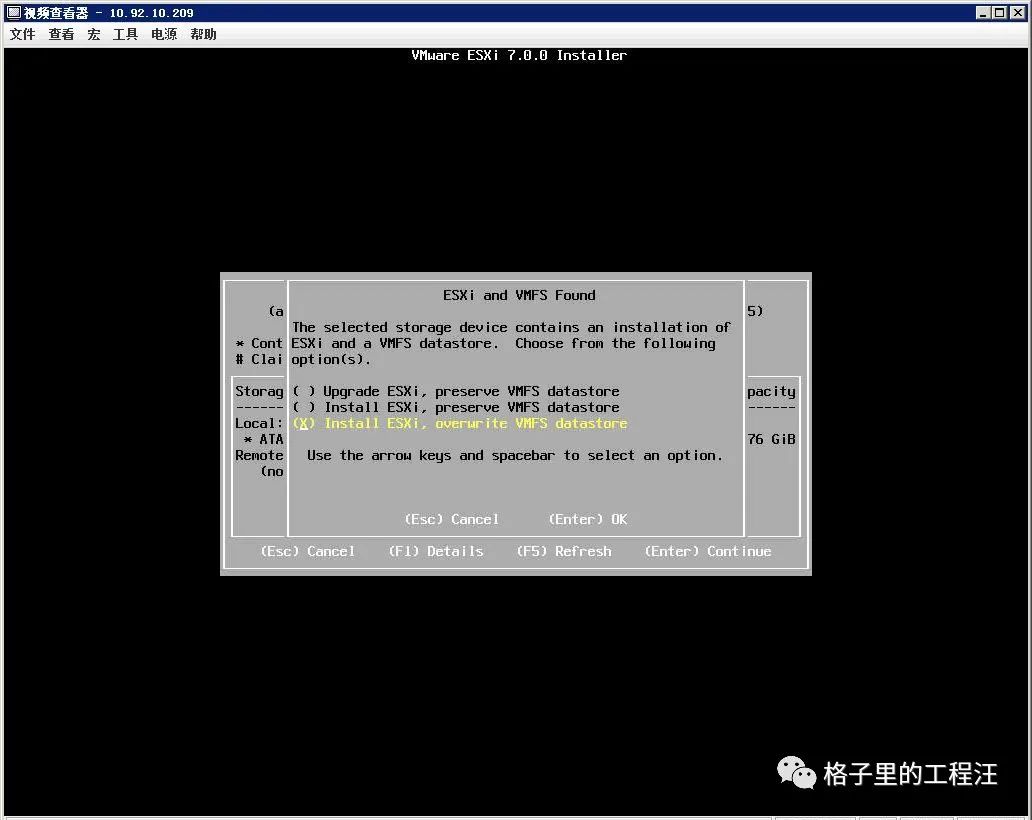Click the 'Local:' storage label
The width and height of the screenshot is (1032, 820).
point(259,423)
